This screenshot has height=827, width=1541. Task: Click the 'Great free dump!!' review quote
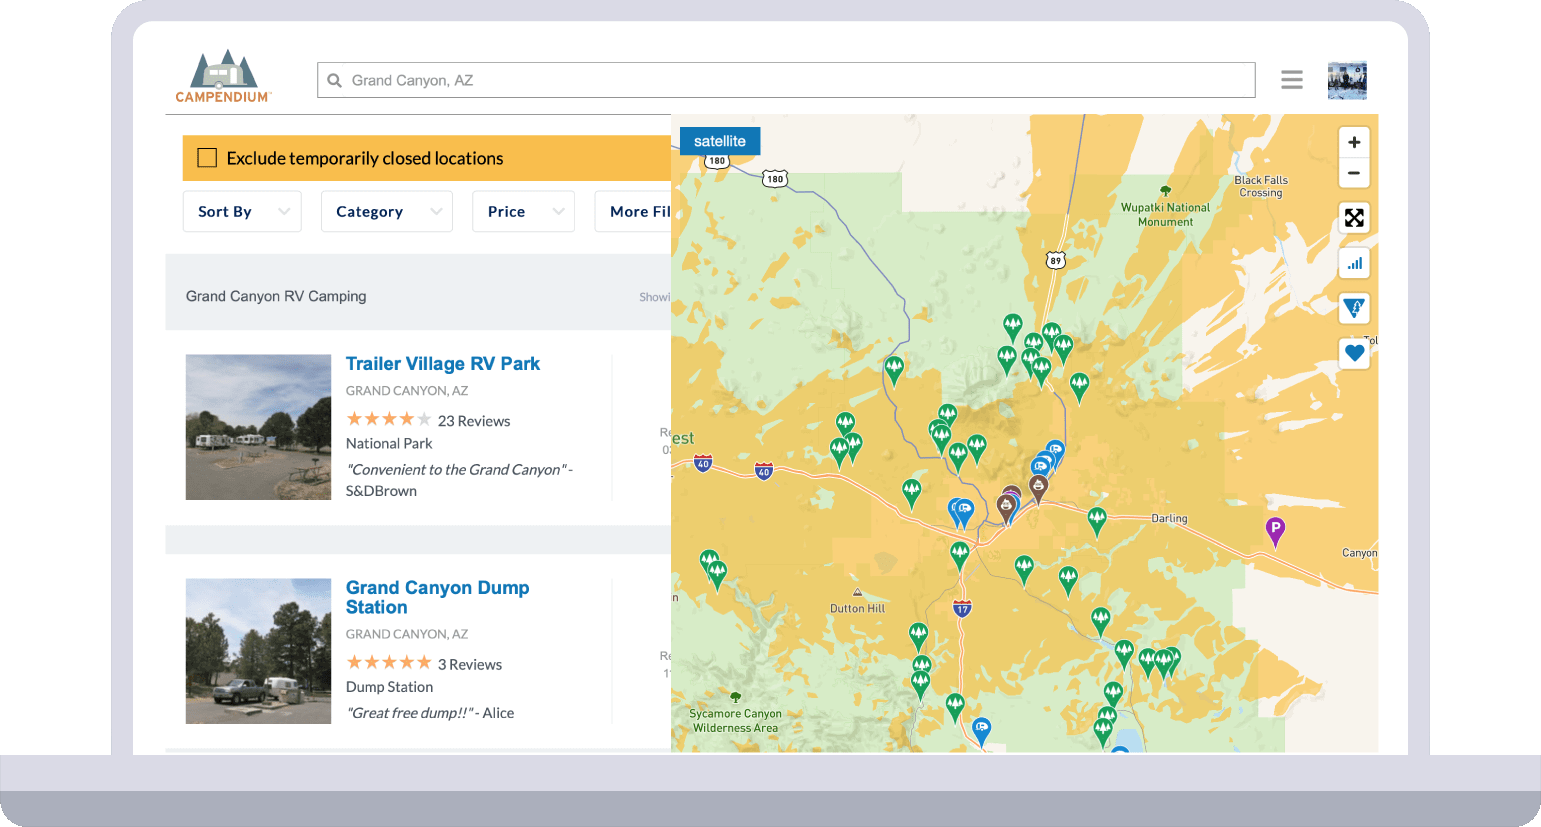(x=409, y=713)
